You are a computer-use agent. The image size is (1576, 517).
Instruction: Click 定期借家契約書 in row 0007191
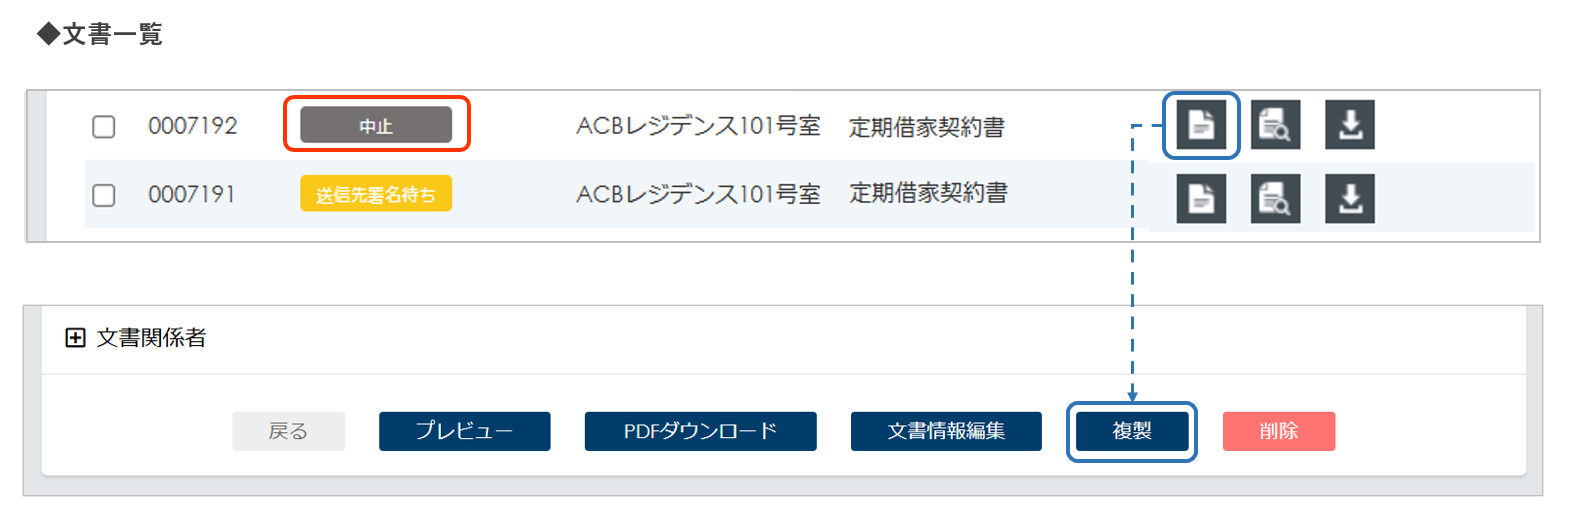(928, 193)
